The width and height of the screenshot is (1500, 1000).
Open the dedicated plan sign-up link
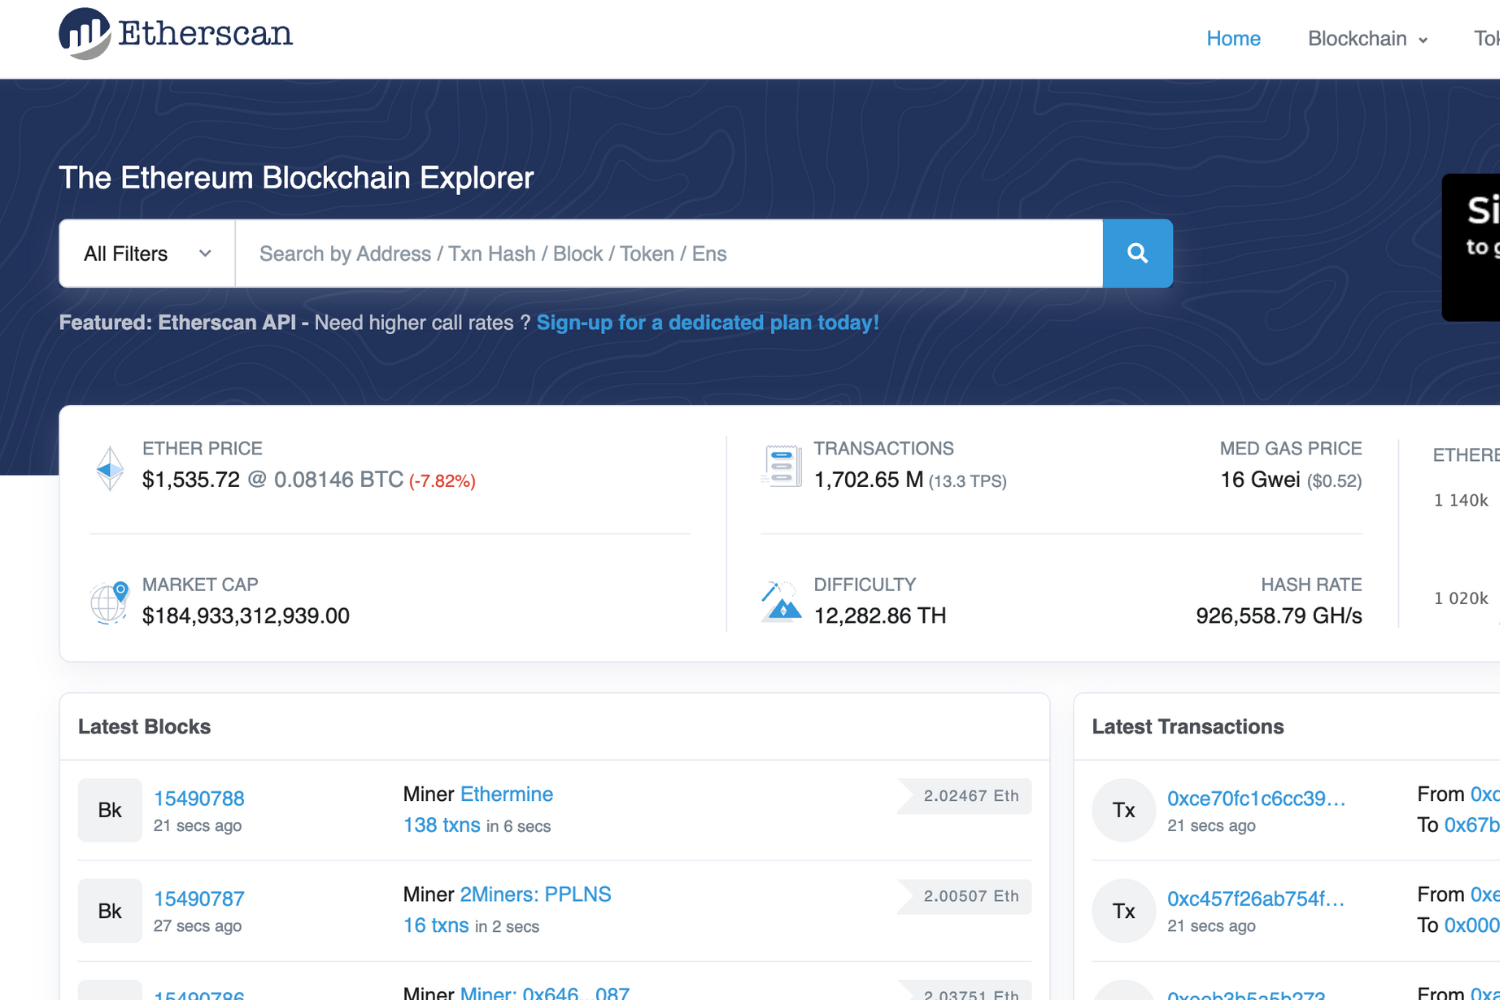click(x=708, y=323)
